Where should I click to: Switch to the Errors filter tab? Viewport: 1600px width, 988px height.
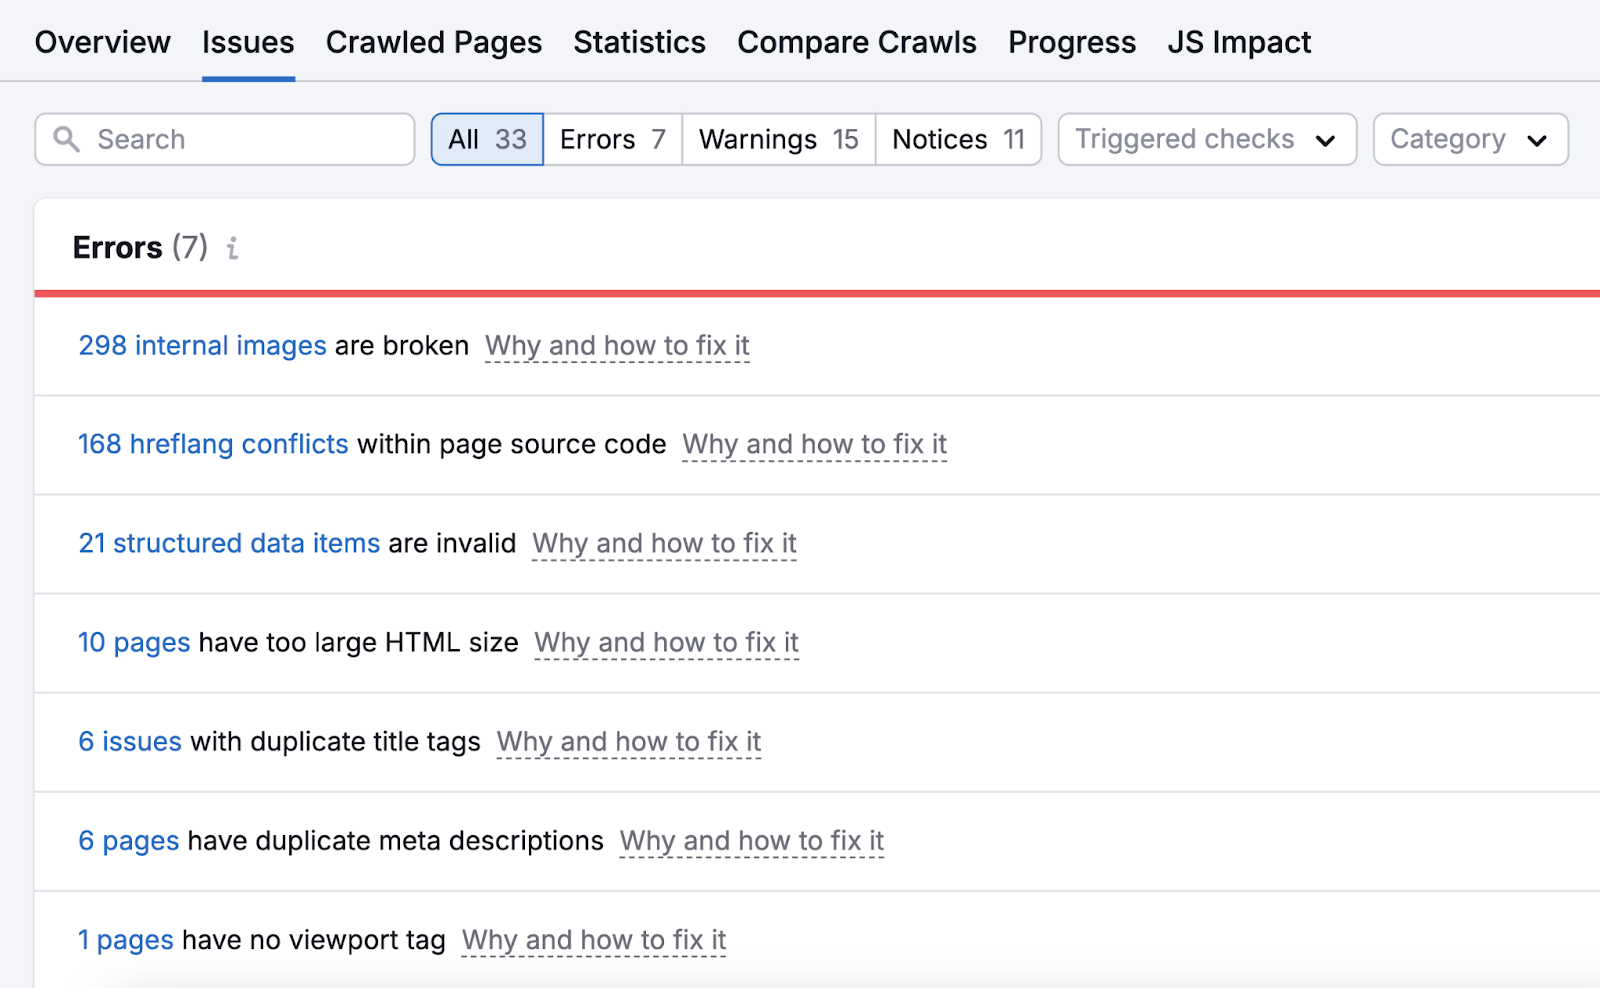click(611, 139)
